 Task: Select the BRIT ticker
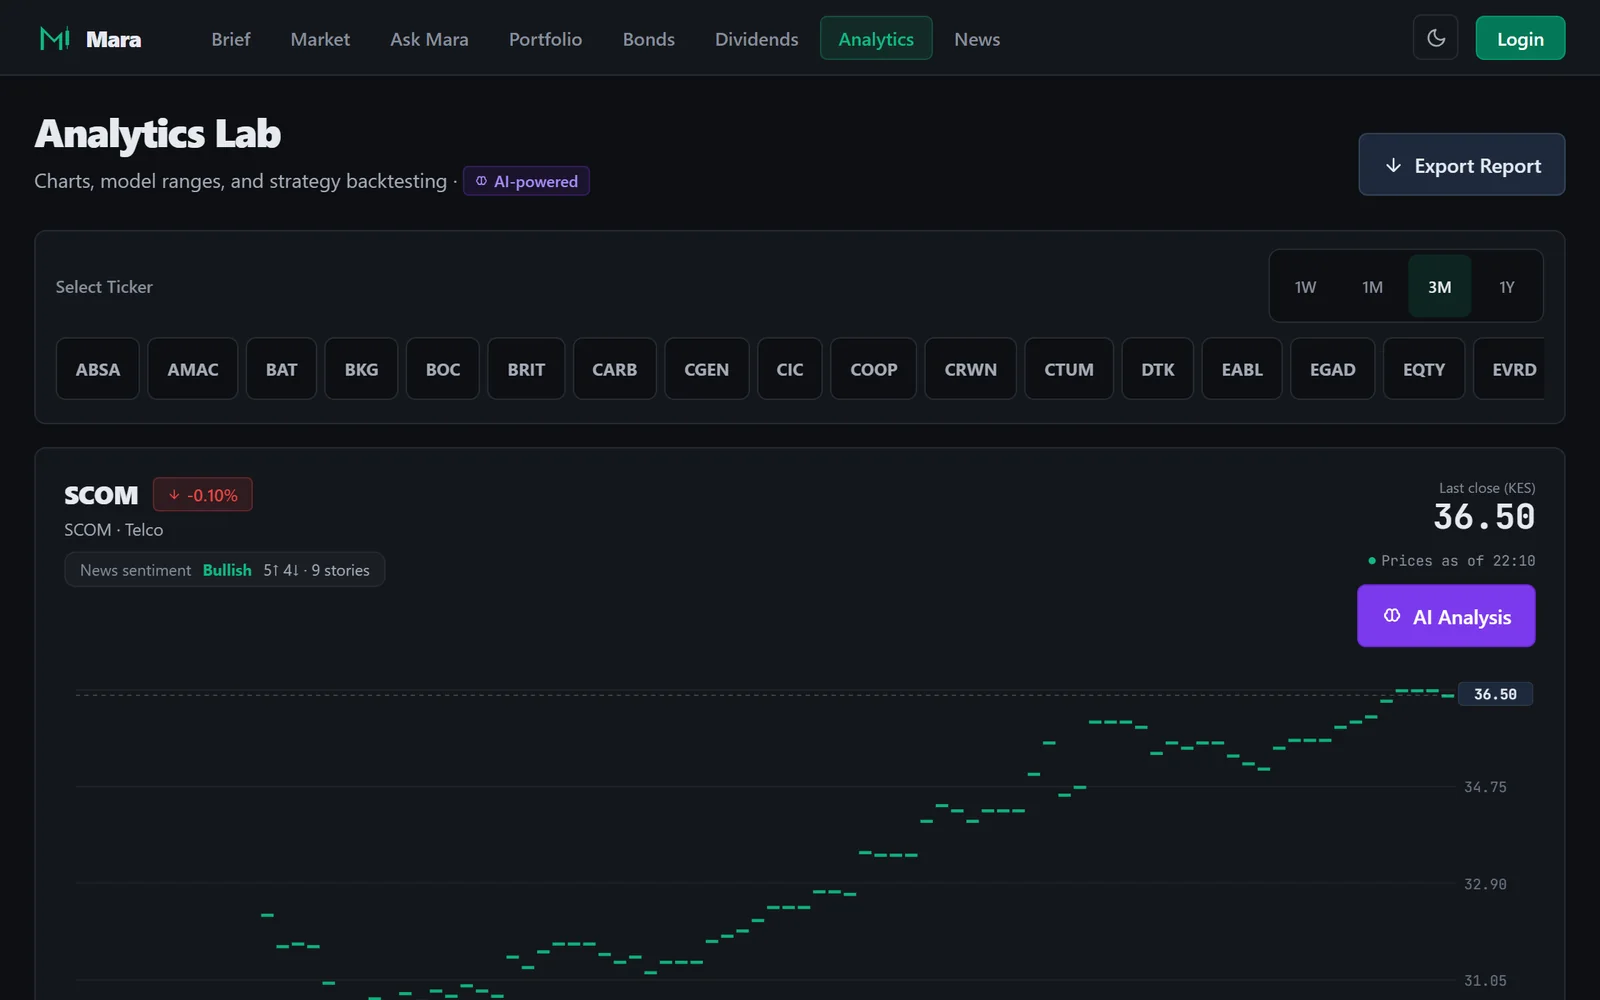click(526, 369)
